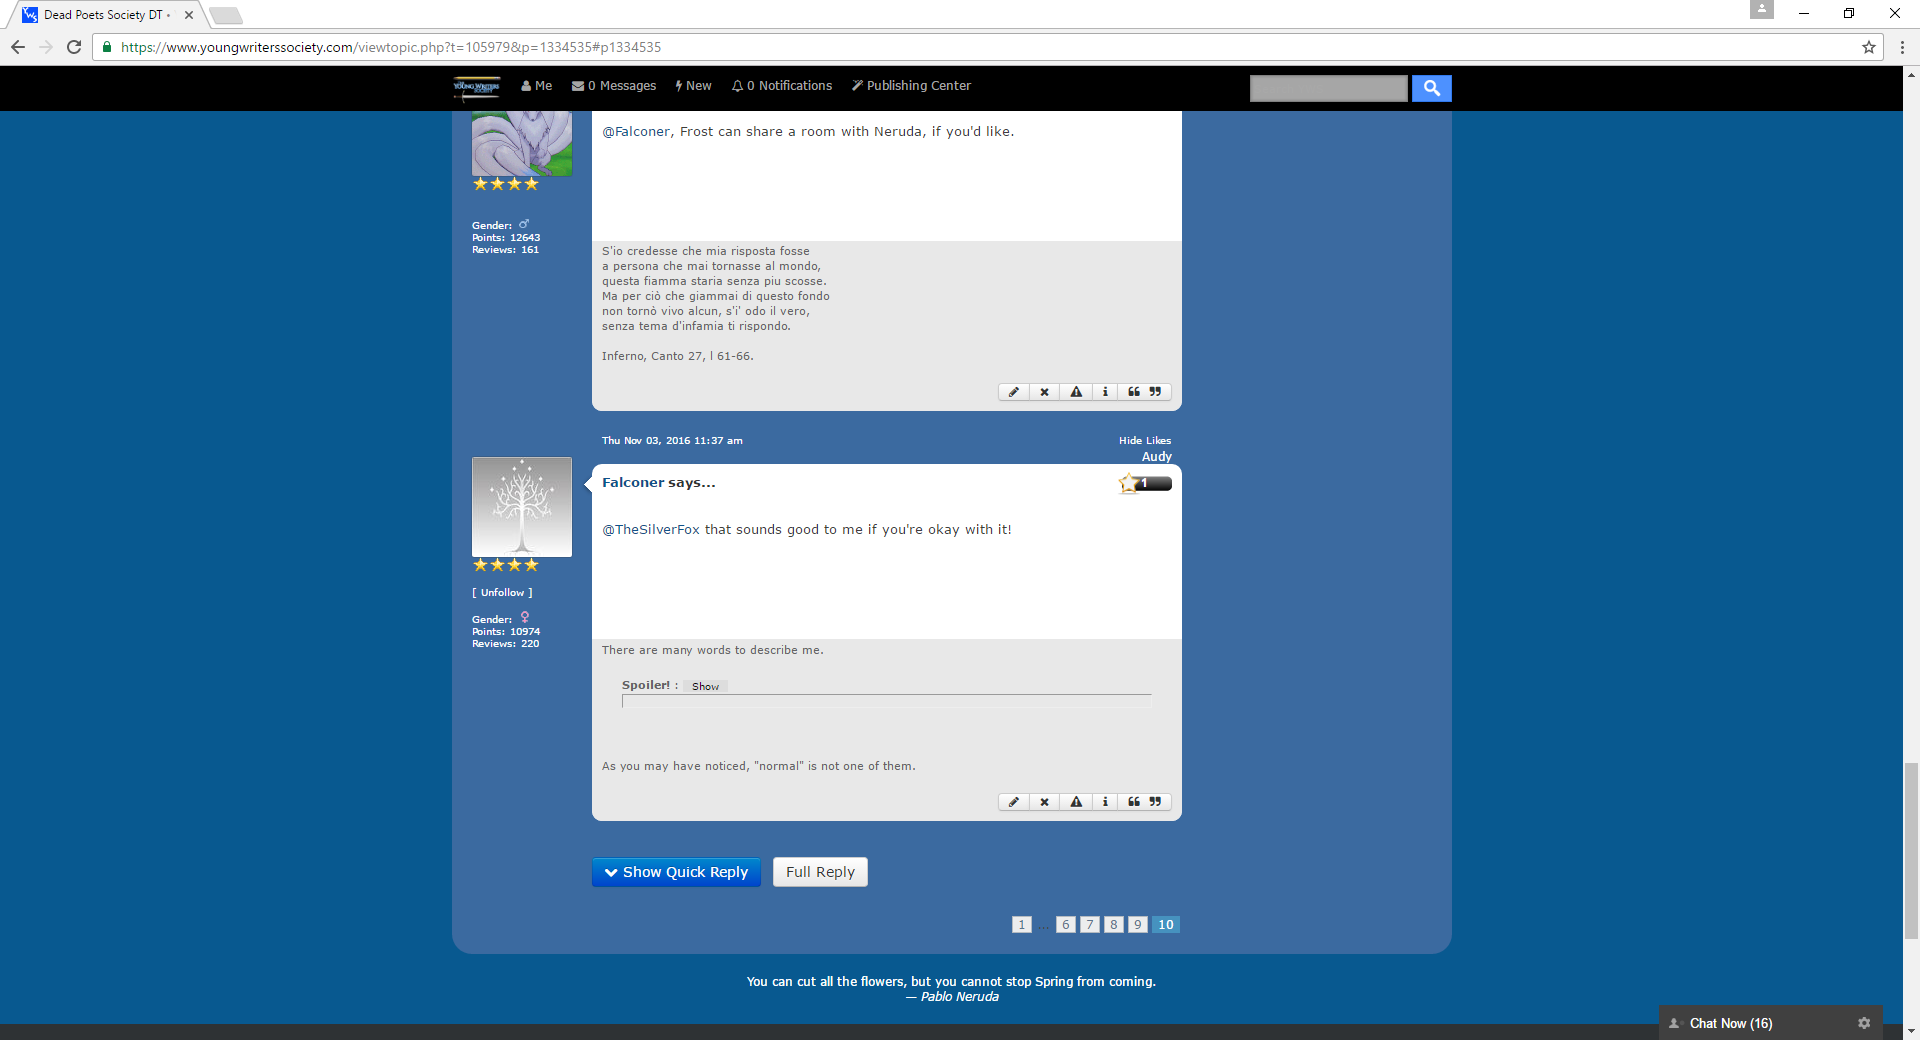Hide Likes on Falconer's post
Image resolution: width=1920 pixels, height=1040 pixels.
coord(1145,440)
